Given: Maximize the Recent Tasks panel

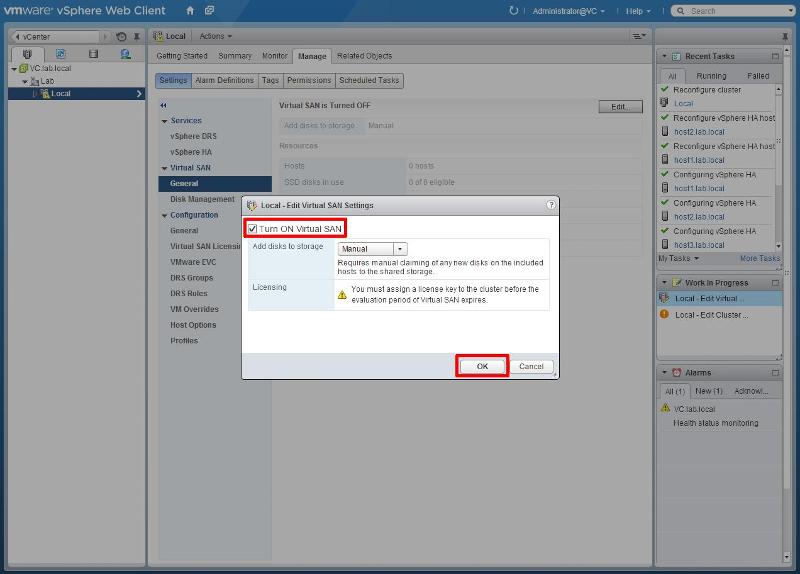Looking at the screenshot, I should click(776, 56).
